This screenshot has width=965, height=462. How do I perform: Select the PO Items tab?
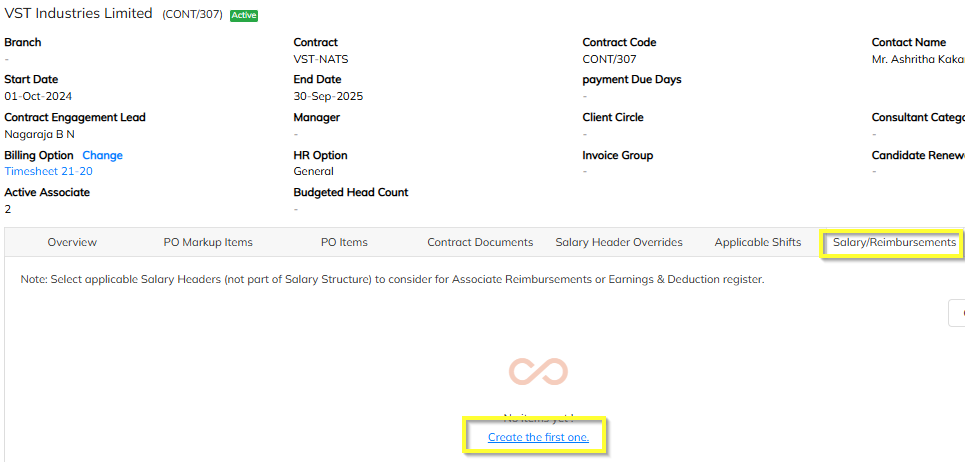[344, 242]
